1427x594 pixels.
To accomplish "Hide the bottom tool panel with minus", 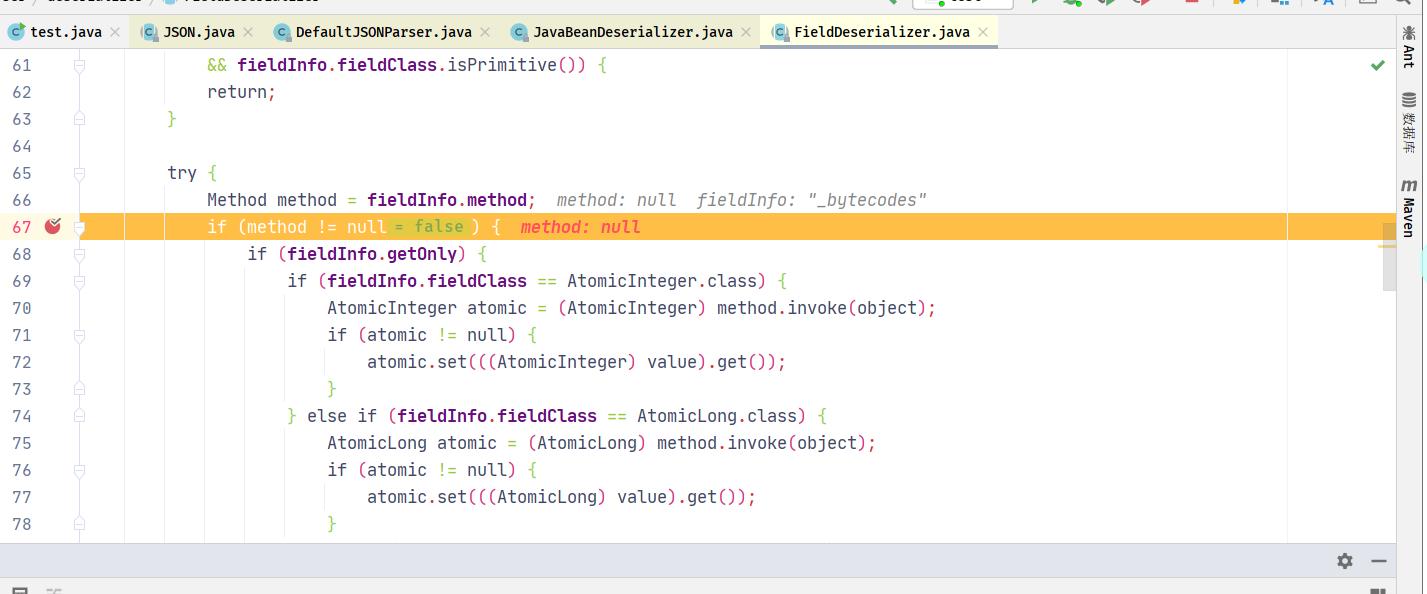I will [x=1379, y=561].
